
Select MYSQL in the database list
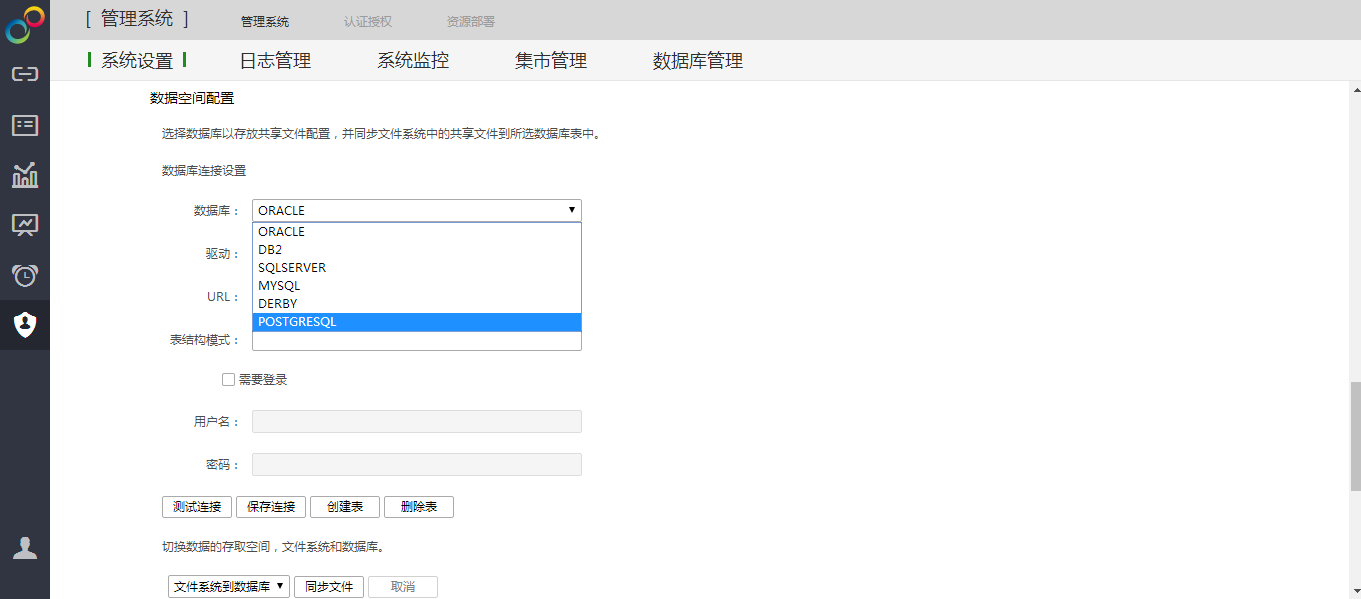tap(416, 286)
